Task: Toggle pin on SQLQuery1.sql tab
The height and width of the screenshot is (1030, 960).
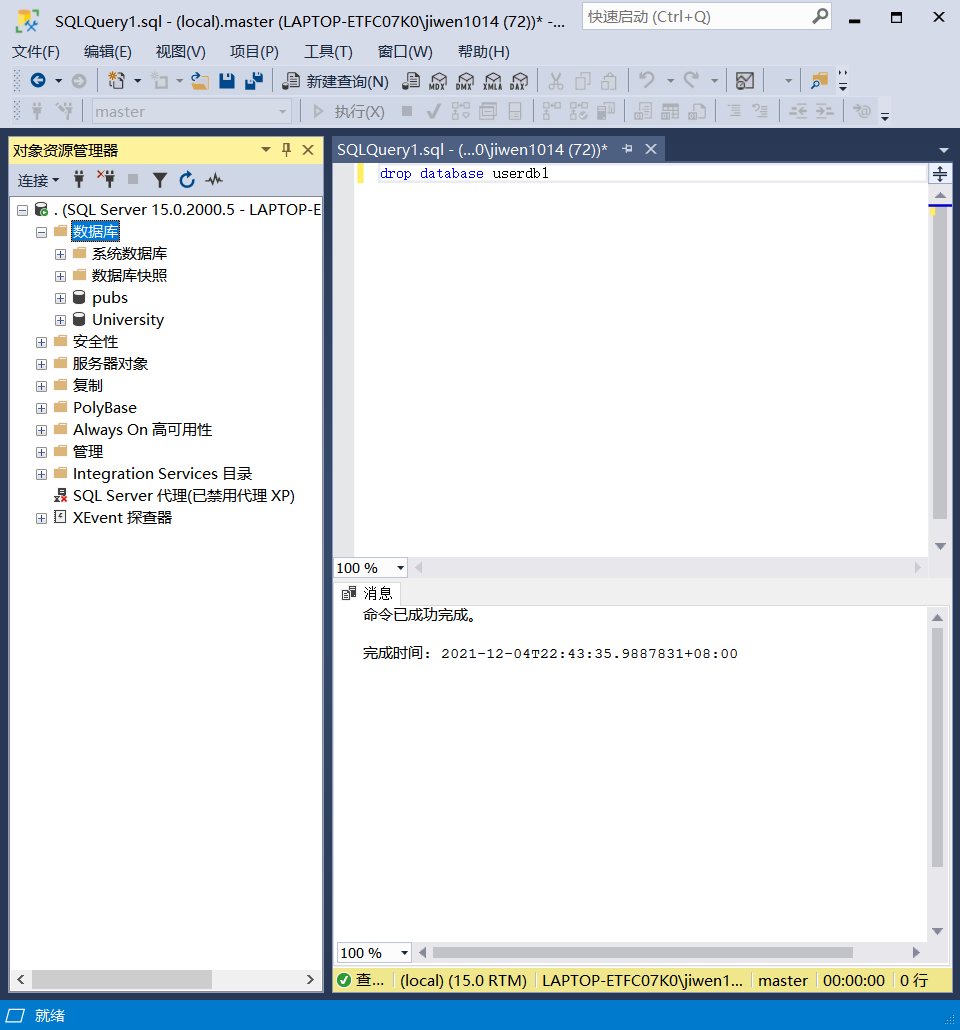Action: pos(628,149)
